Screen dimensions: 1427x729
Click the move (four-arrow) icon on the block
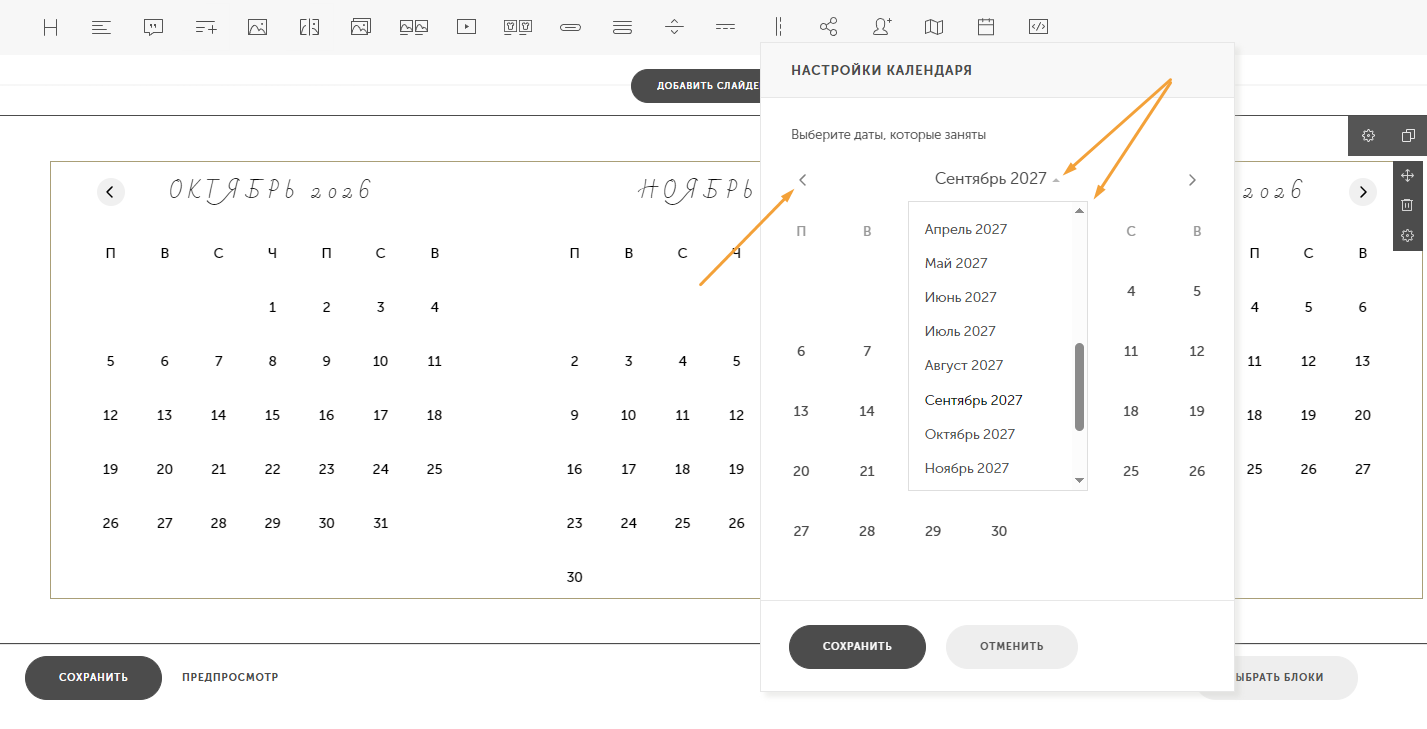coord(1407,175)
